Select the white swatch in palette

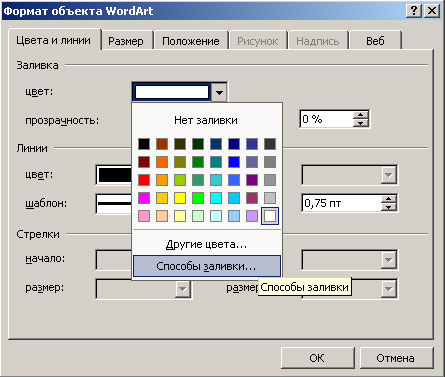270,216
